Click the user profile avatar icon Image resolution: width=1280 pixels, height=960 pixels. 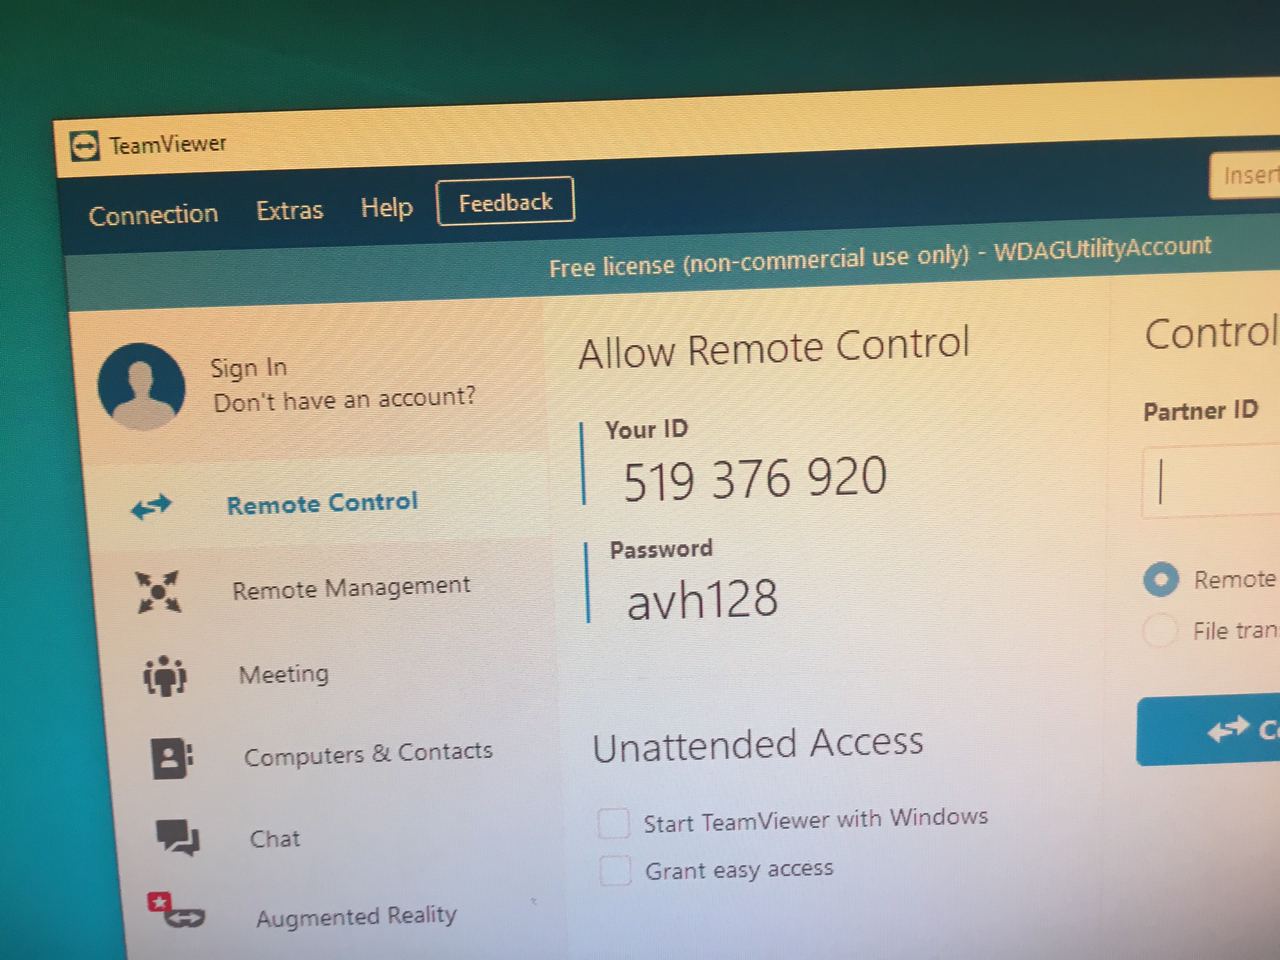[141, 387]
